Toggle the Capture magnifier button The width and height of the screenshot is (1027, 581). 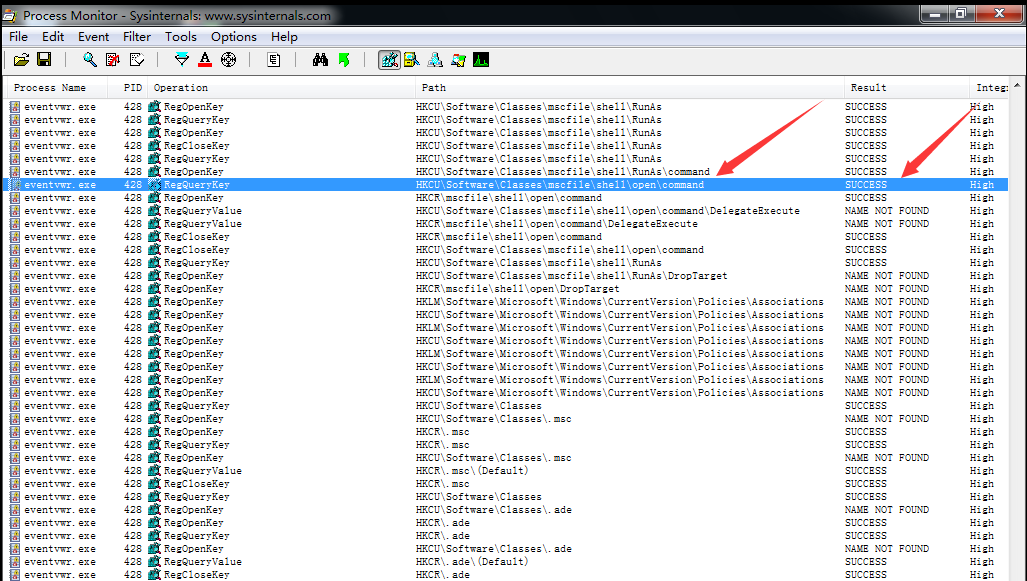(x=90, y=60)
